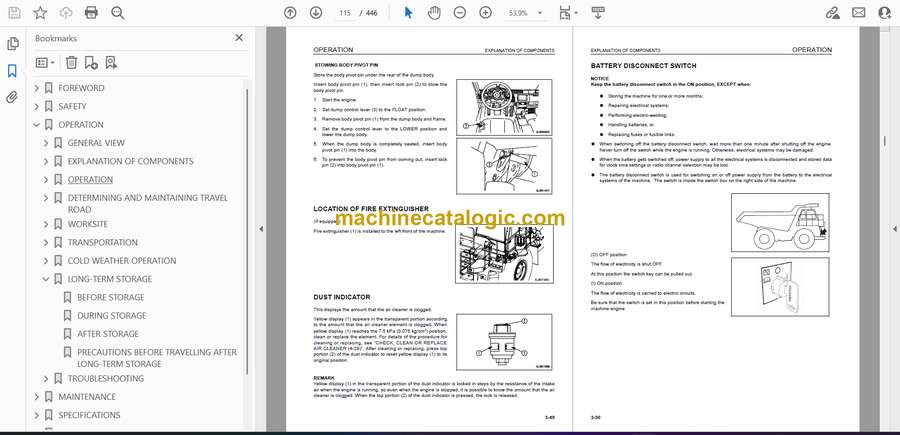
Task: Click the Find text magnifier icon
Action: tap(118, 13)
